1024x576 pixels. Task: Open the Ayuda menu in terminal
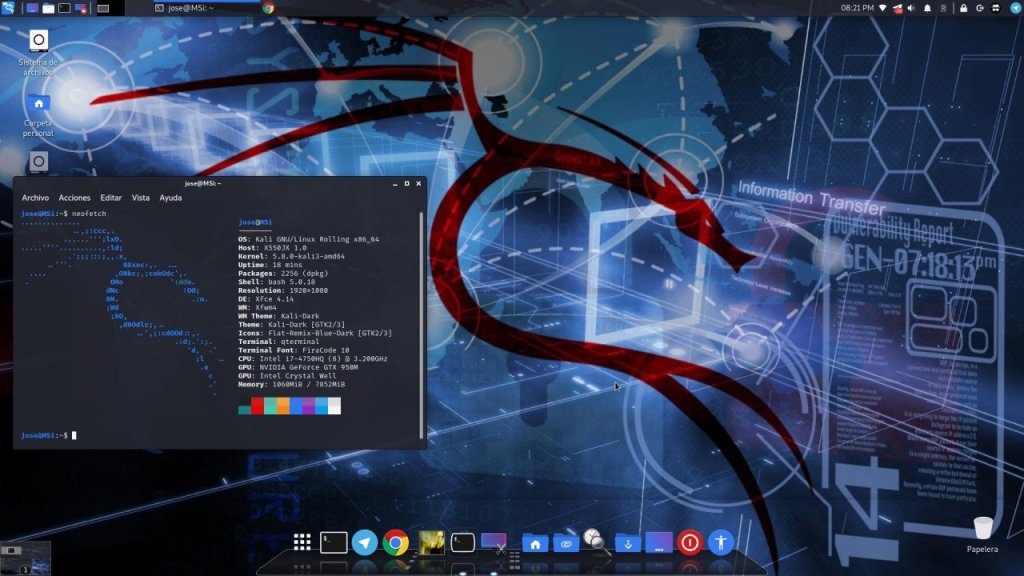point(170,198)
